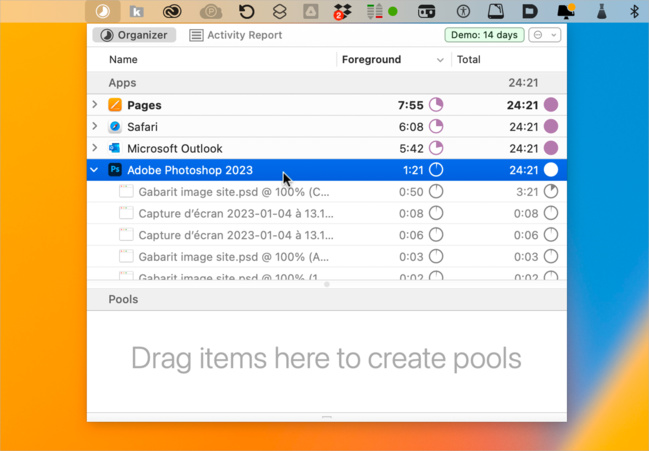Screen dimensions: 649x451
Task: Click Pages foreground pie chart 7:55
Action: [x=436, y=105]
